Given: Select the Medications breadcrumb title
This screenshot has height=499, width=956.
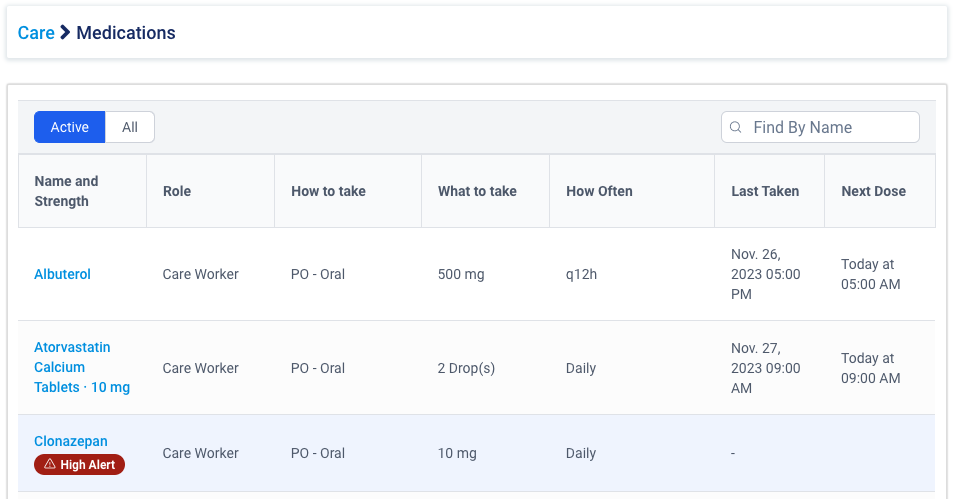Looking at the screenshot, I should coord(126,32).
